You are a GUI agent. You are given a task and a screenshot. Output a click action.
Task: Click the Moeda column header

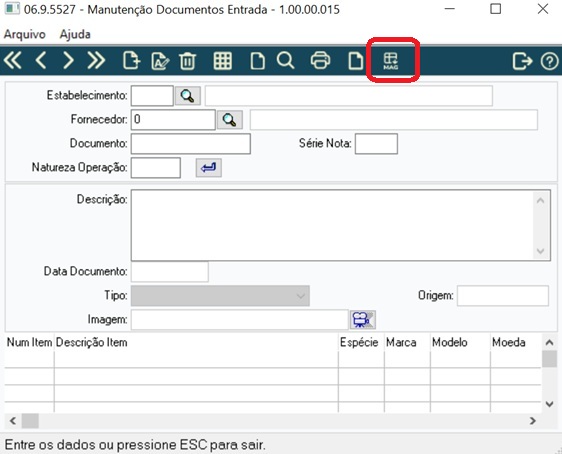coord(515,343)
